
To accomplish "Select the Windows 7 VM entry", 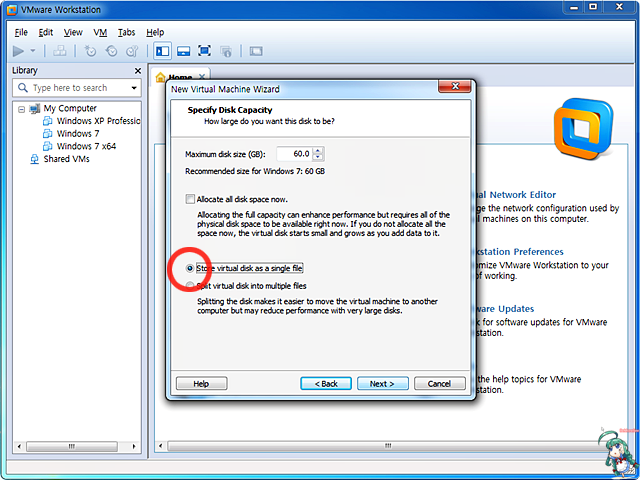I will [78, 134].
